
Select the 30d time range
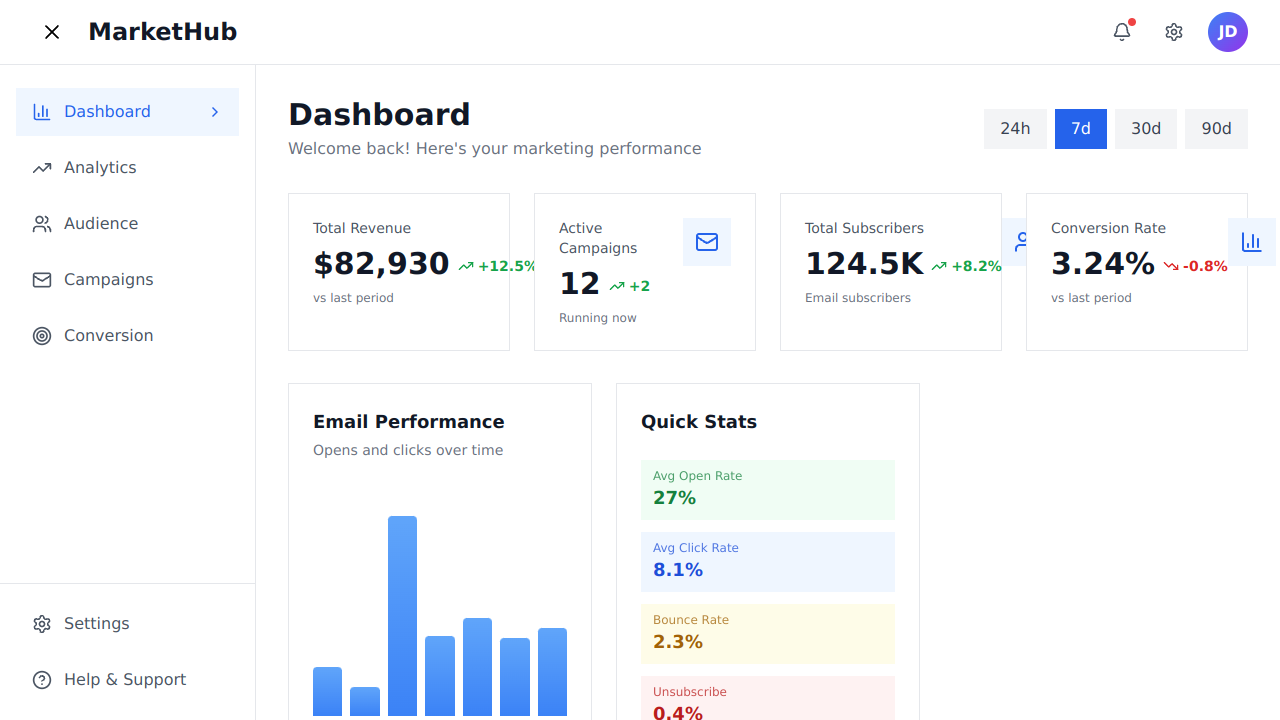(x=1146, y=129)
